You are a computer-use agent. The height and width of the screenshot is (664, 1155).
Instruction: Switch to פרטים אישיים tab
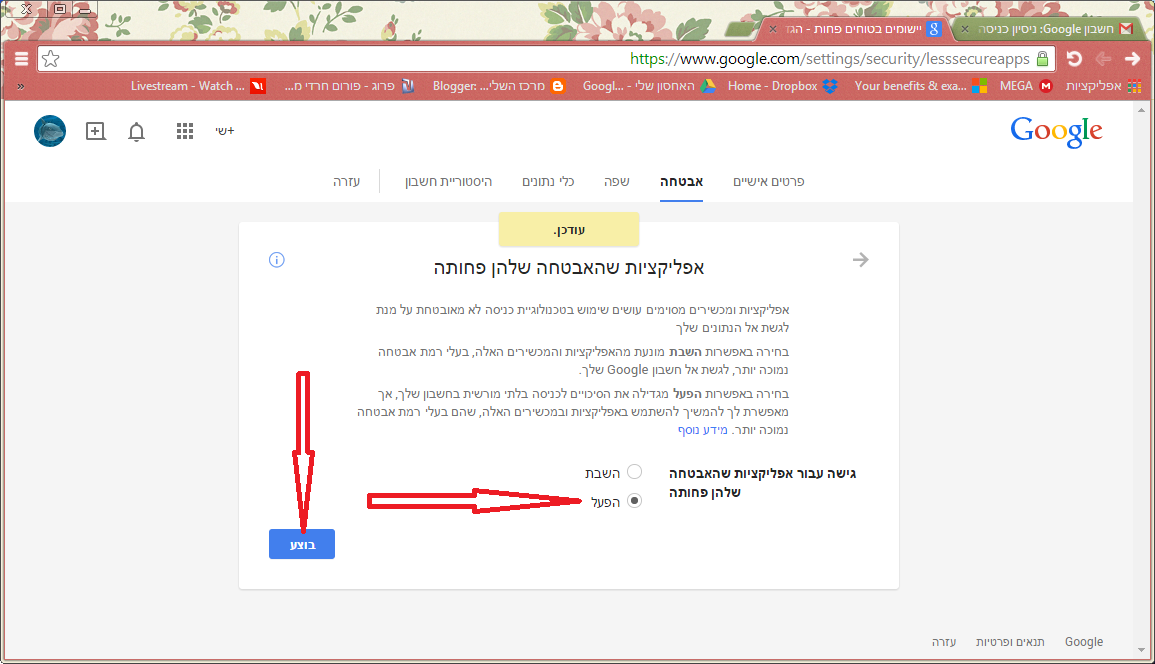click(768, 181)
